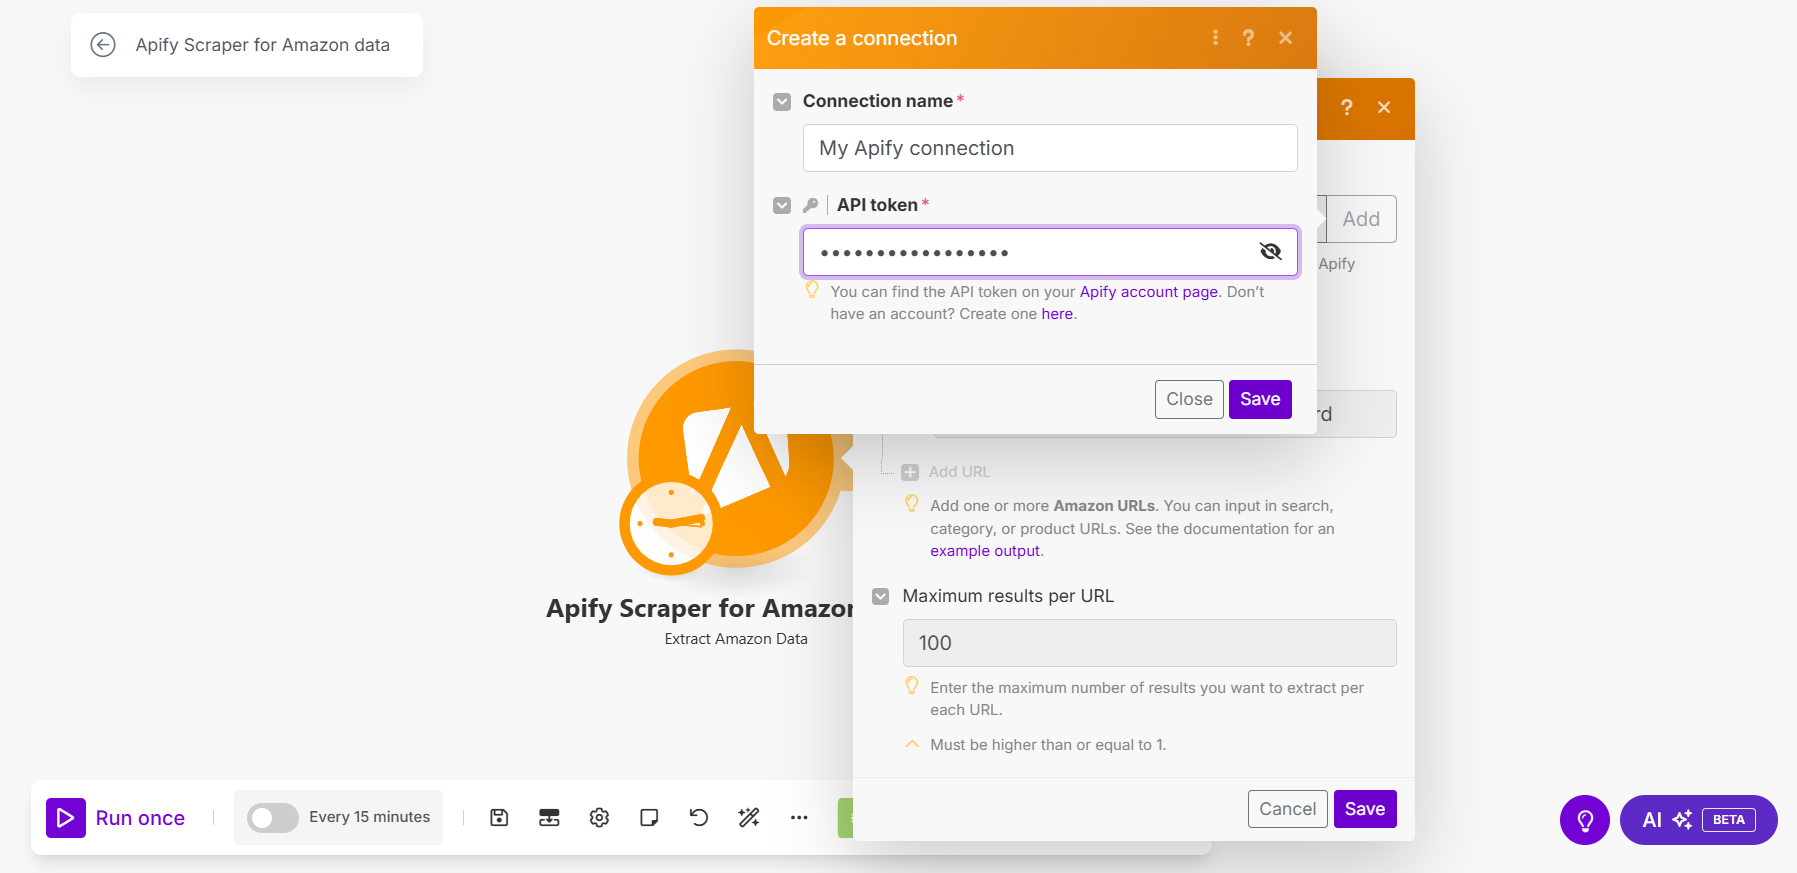Open scenario settings gear icon

(599, 818)
